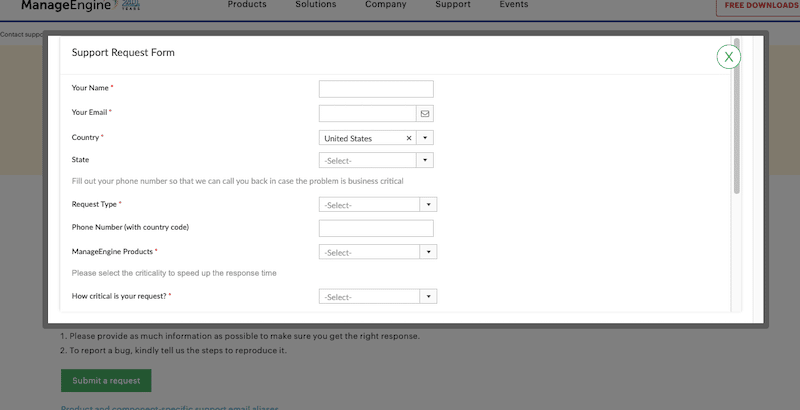
Task: Open product-specific support email aliases link
Action: click(x=170, y=407)
